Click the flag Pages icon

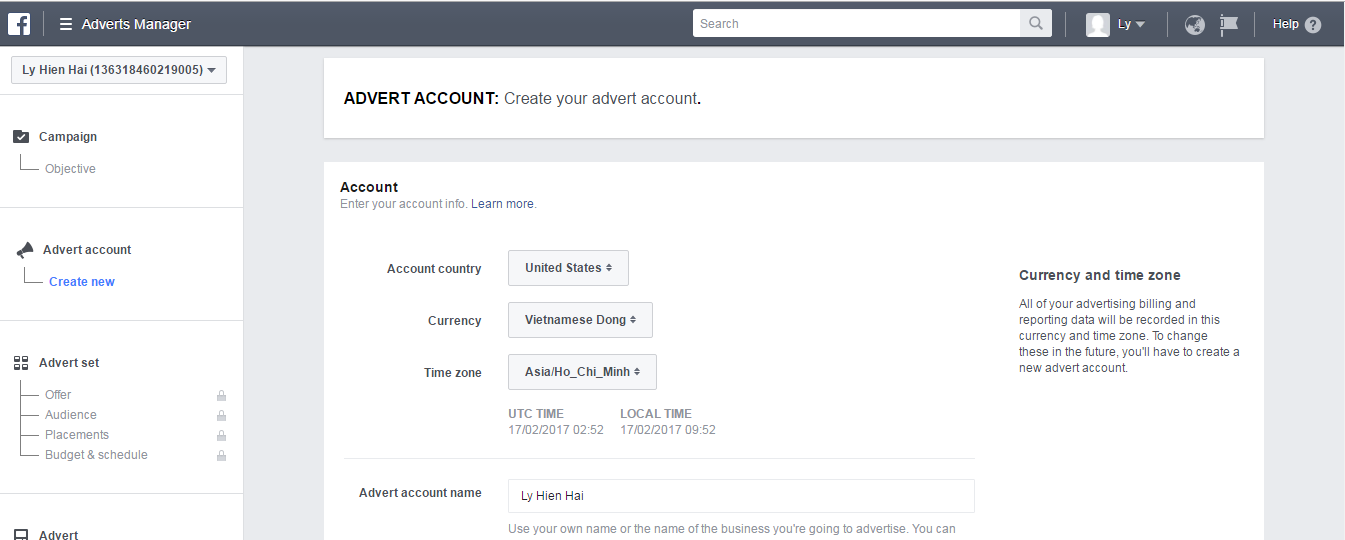click(1229, 25)
